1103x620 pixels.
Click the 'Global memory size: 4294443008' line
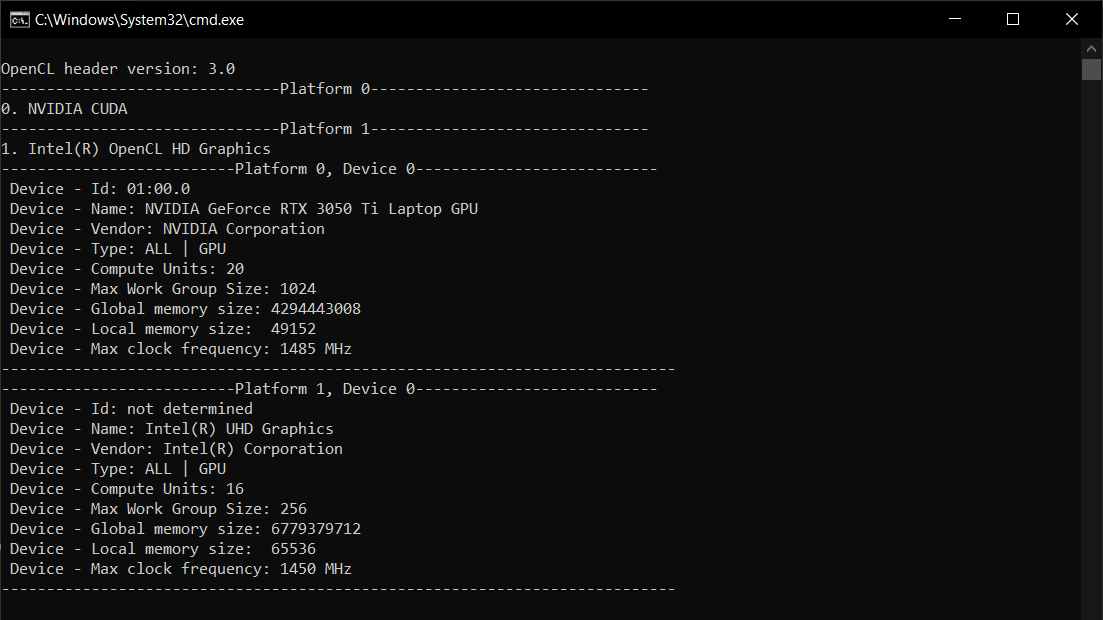click(x=185, y=309)
